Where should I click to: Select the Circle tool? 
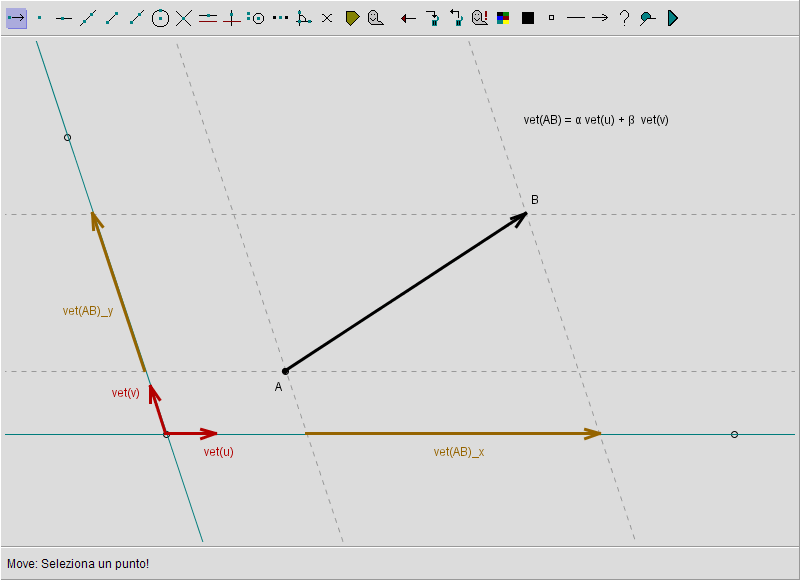coord(160,18)
